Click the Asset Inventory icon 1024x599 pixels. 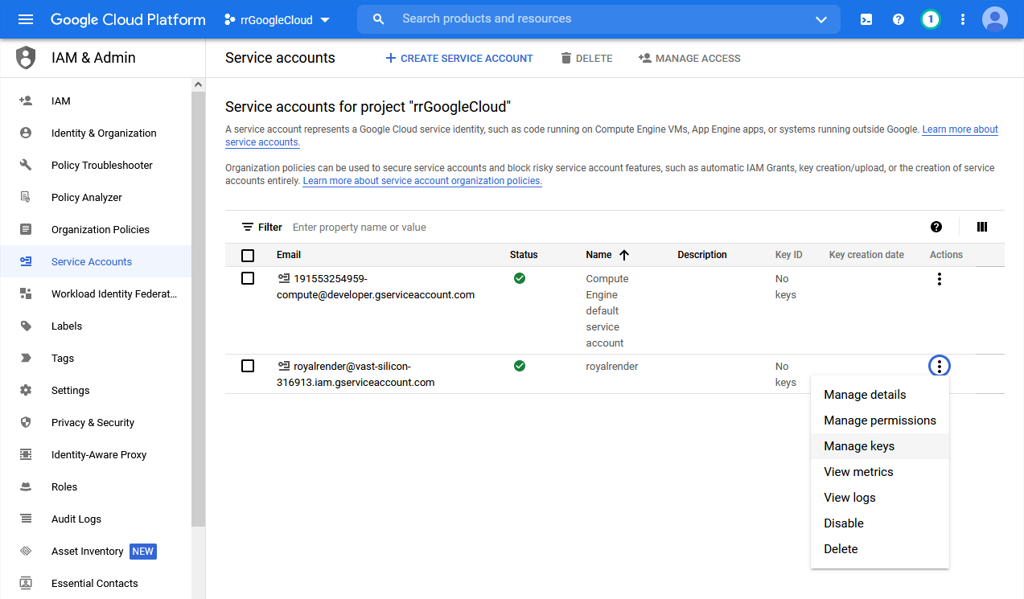(25, 551)
